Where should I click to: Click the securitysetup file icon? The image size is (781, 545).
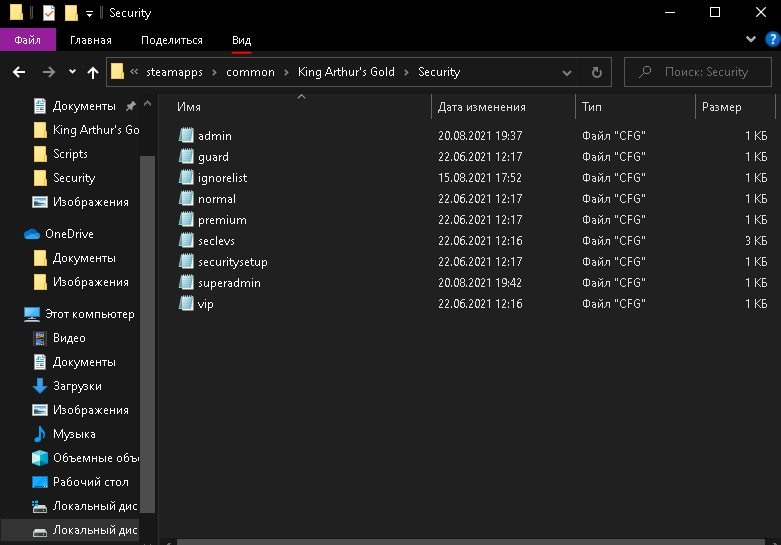[186, 261]
